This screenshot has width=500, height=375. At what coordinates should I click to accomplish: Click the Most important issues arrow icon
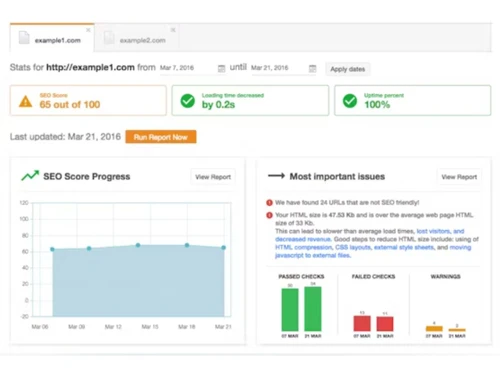tap(276, 176)
